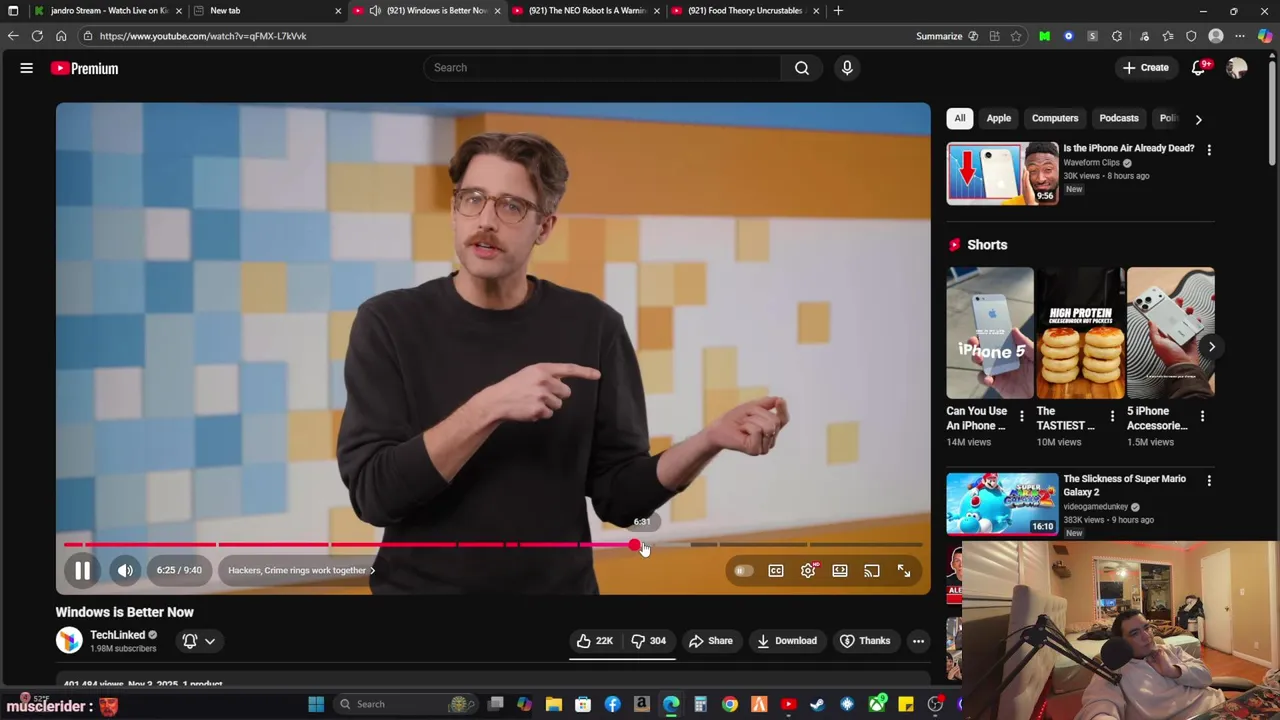
Task: Open more actions ellipsis under video
Action: coord(918,641)
